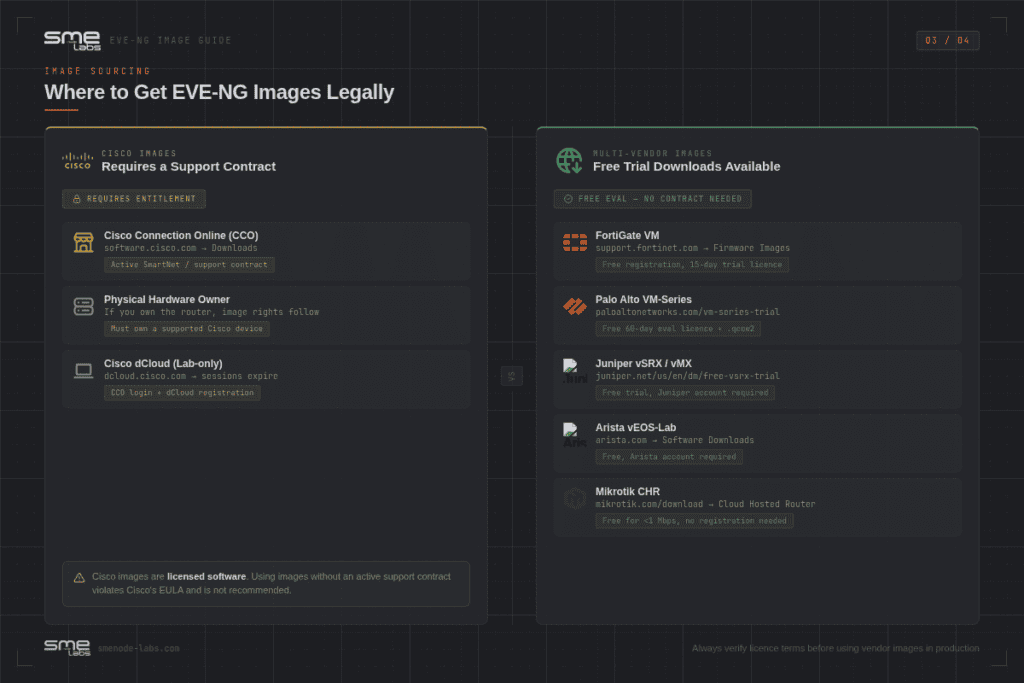Click the check circle icon in Free Eval badge
The height and width of the screenshot is (683, 1024).
click(x=568, y=199)
